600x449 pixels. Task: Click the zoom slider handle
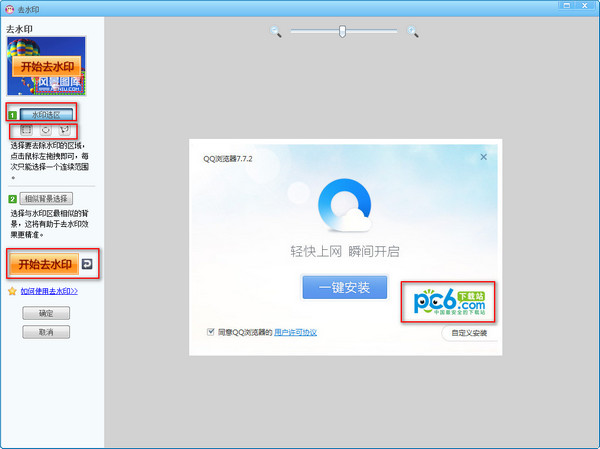pyautogui.click(x=342, y=32)
